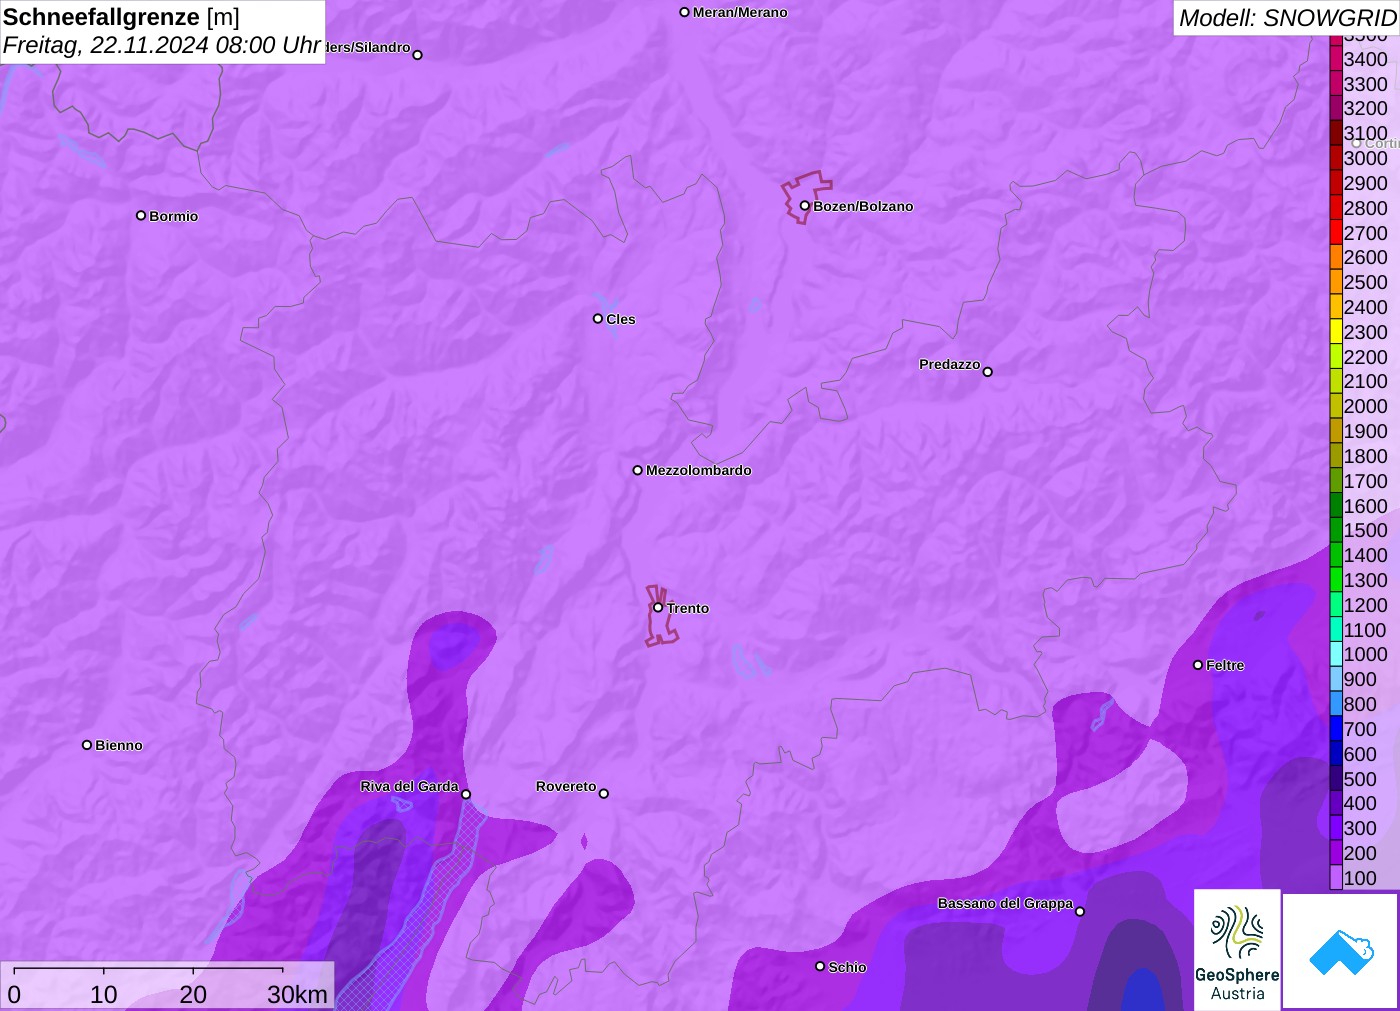This screenshot has height=1011, width=1400.
Task: Click the 200 legend value
Action: [x=1360, y=853]
